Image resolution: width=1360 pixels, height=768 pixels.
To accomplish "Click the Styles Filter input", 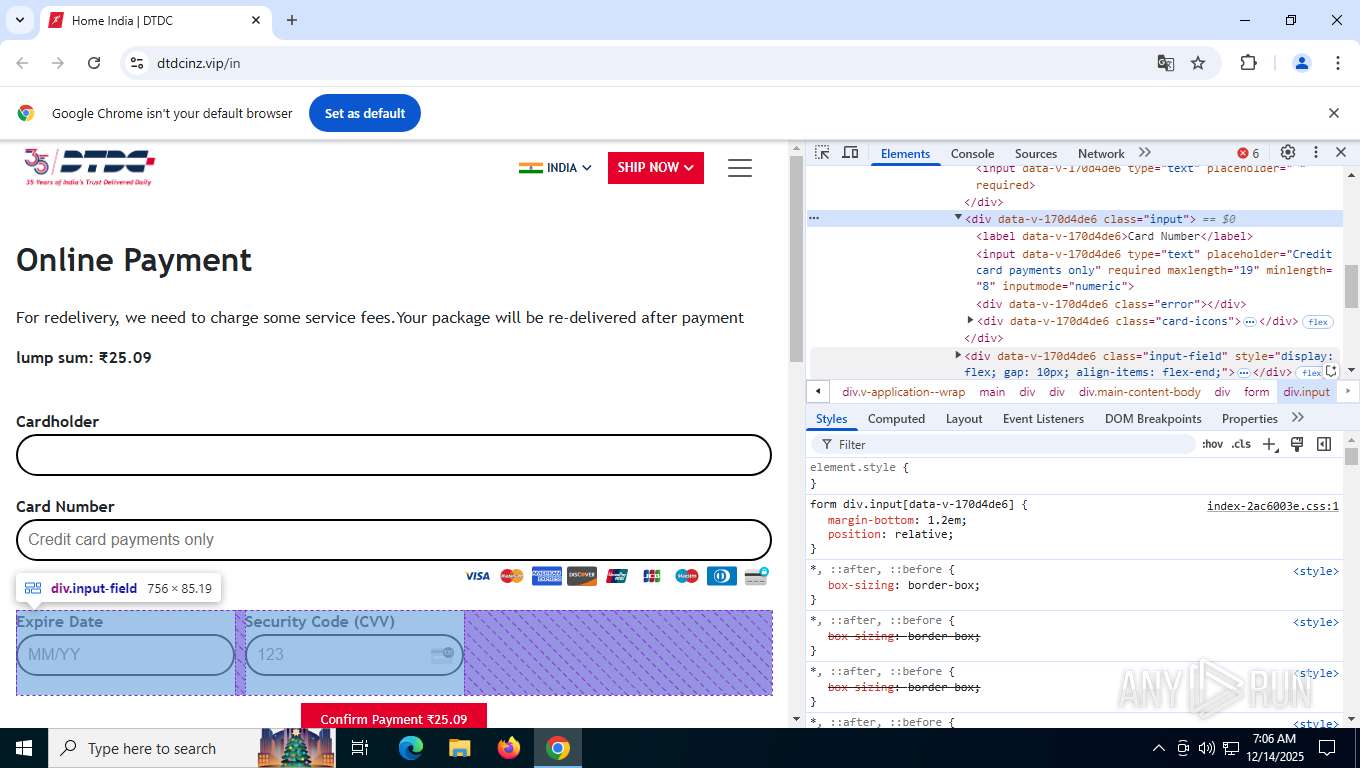I will (1003, 444).
